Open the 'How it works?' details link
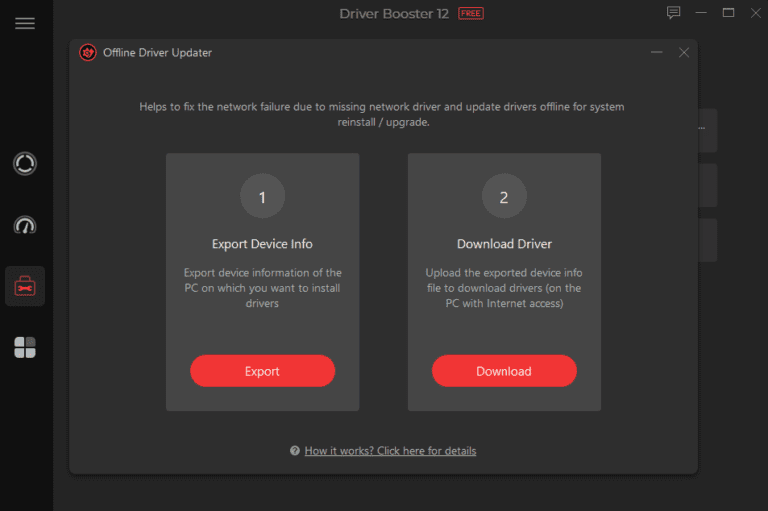Screen dimensions: 768x511 390,451
